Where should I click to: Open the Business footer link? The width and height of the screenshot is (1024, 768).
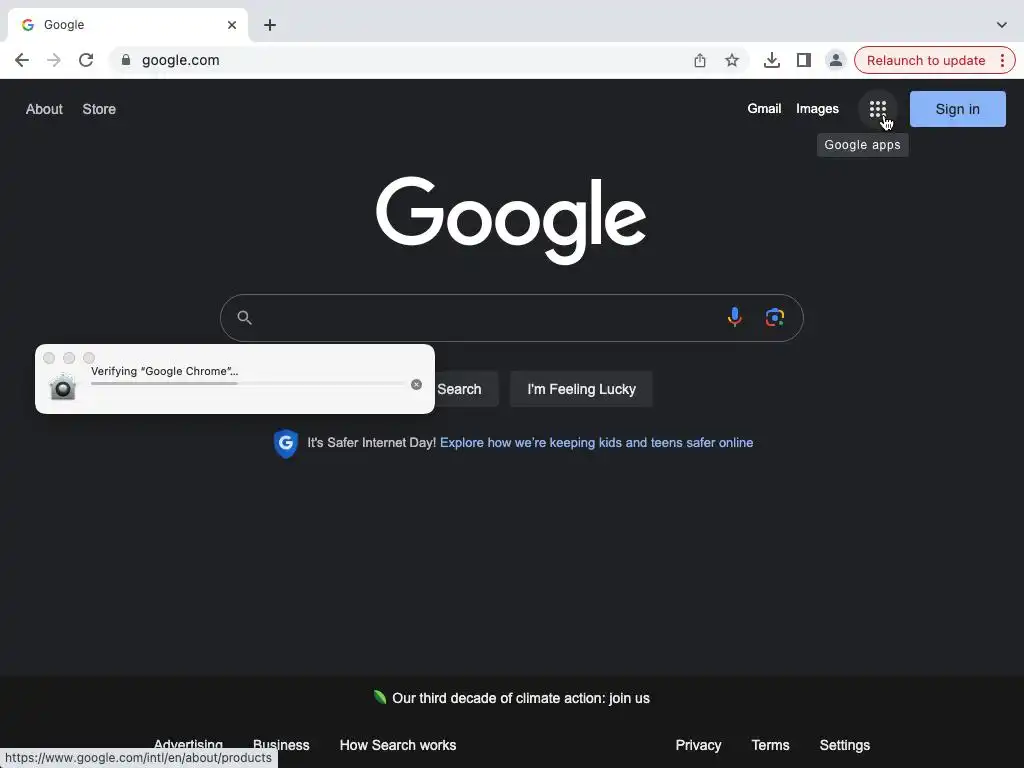pyautogui.click(x=281, y=745)
